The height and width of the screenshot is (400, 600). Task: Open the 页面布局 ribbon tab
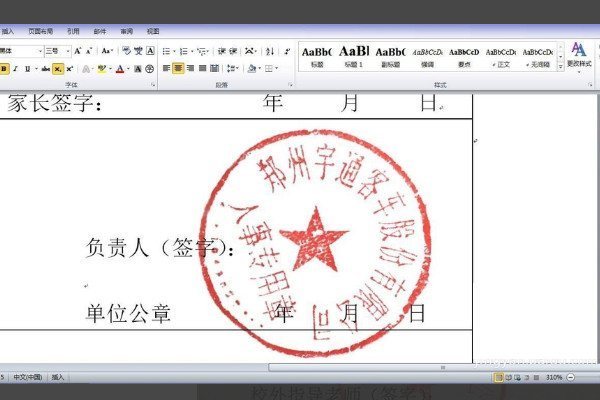(x=41, y=31)
